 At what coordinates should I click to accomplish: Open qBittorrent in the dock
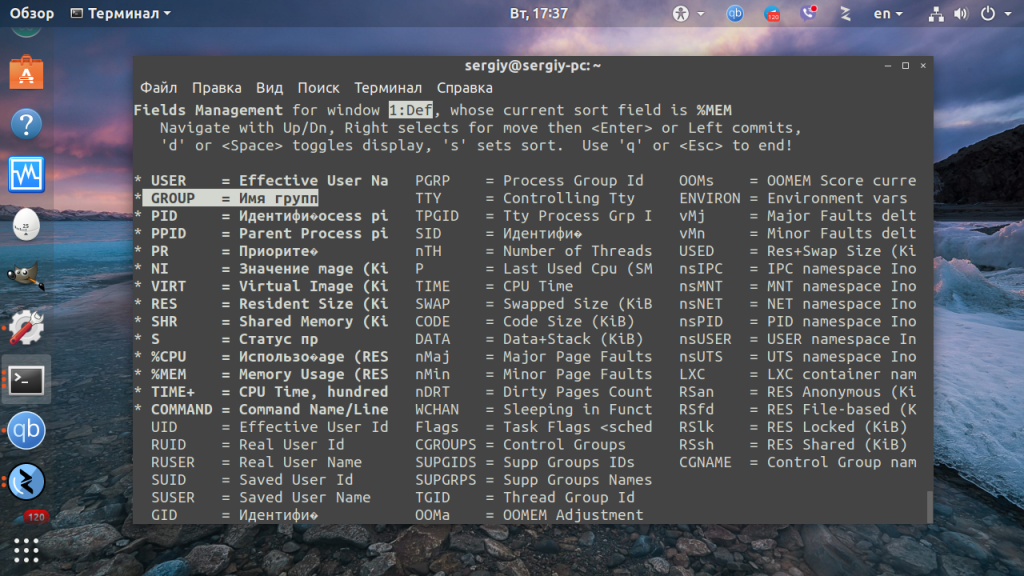pos(26,430)
